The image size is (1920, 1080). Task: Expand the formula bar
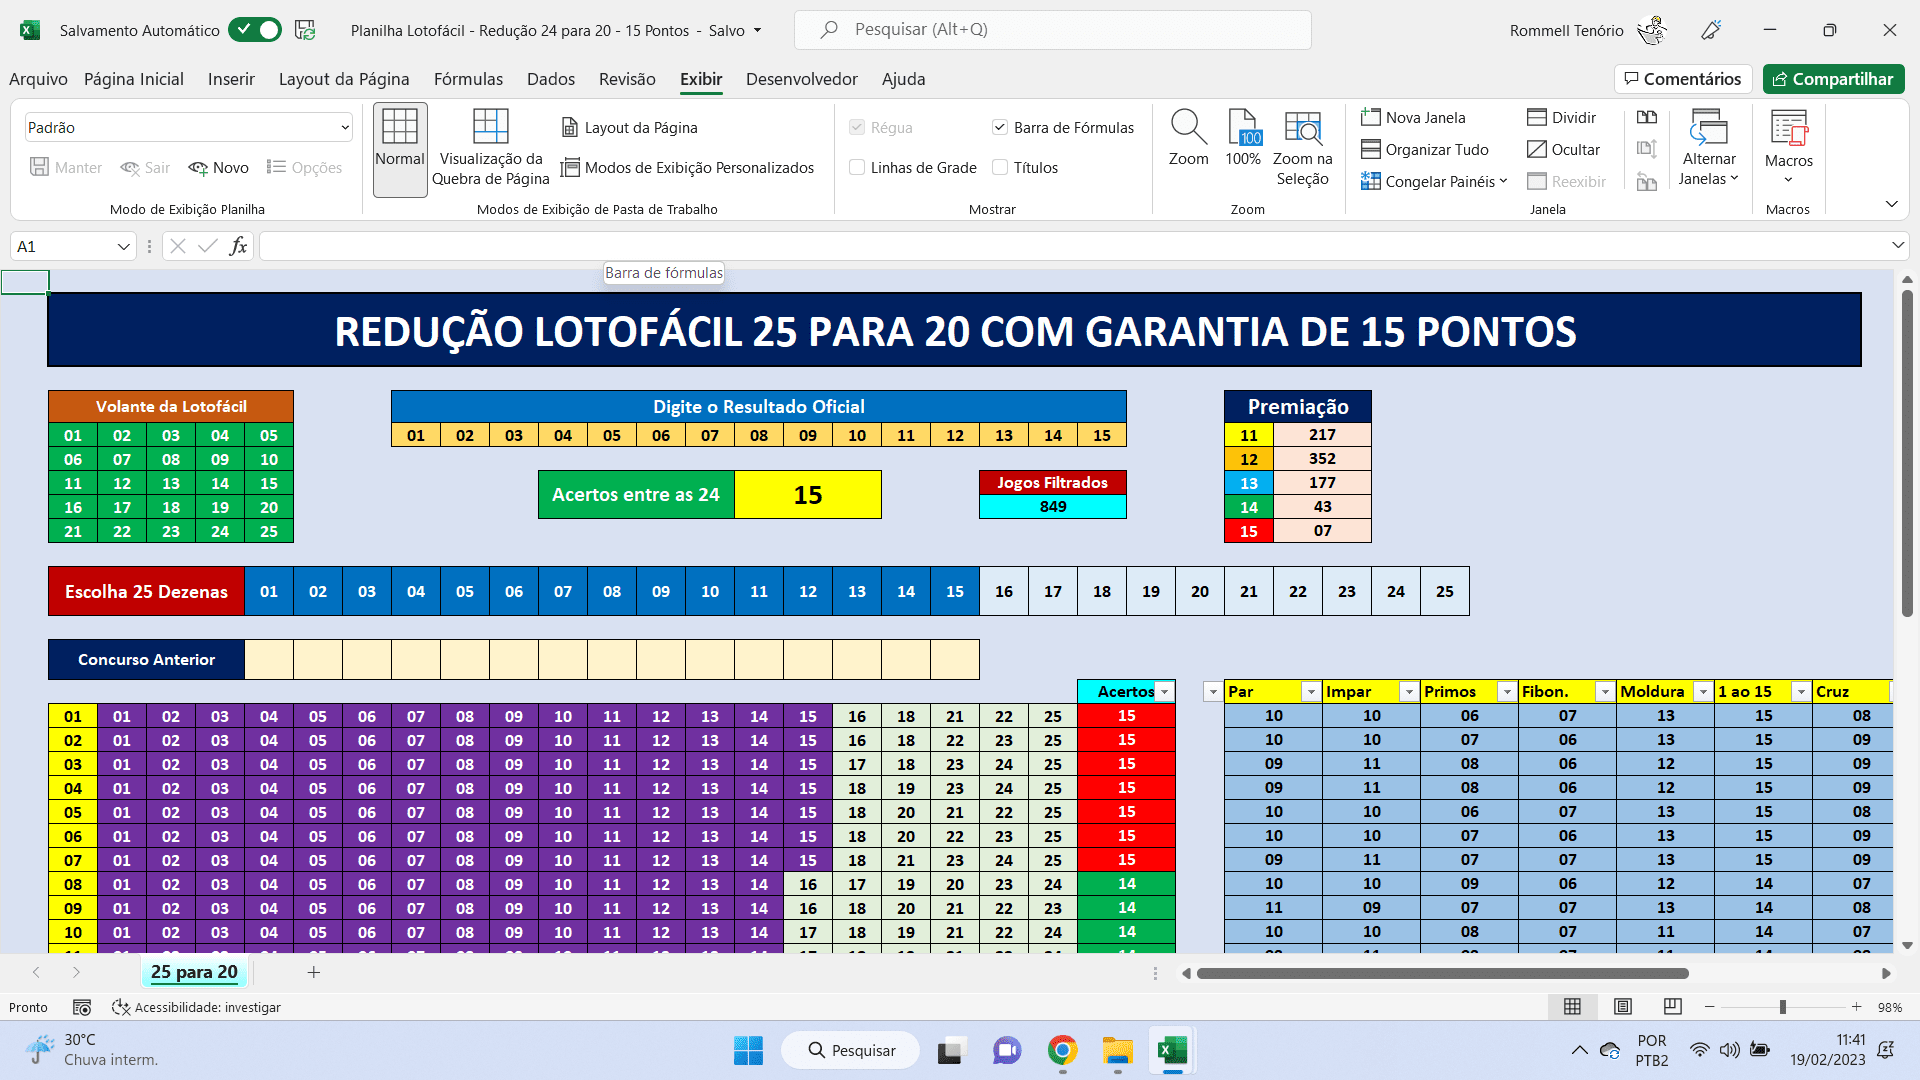click(1897, 246)
